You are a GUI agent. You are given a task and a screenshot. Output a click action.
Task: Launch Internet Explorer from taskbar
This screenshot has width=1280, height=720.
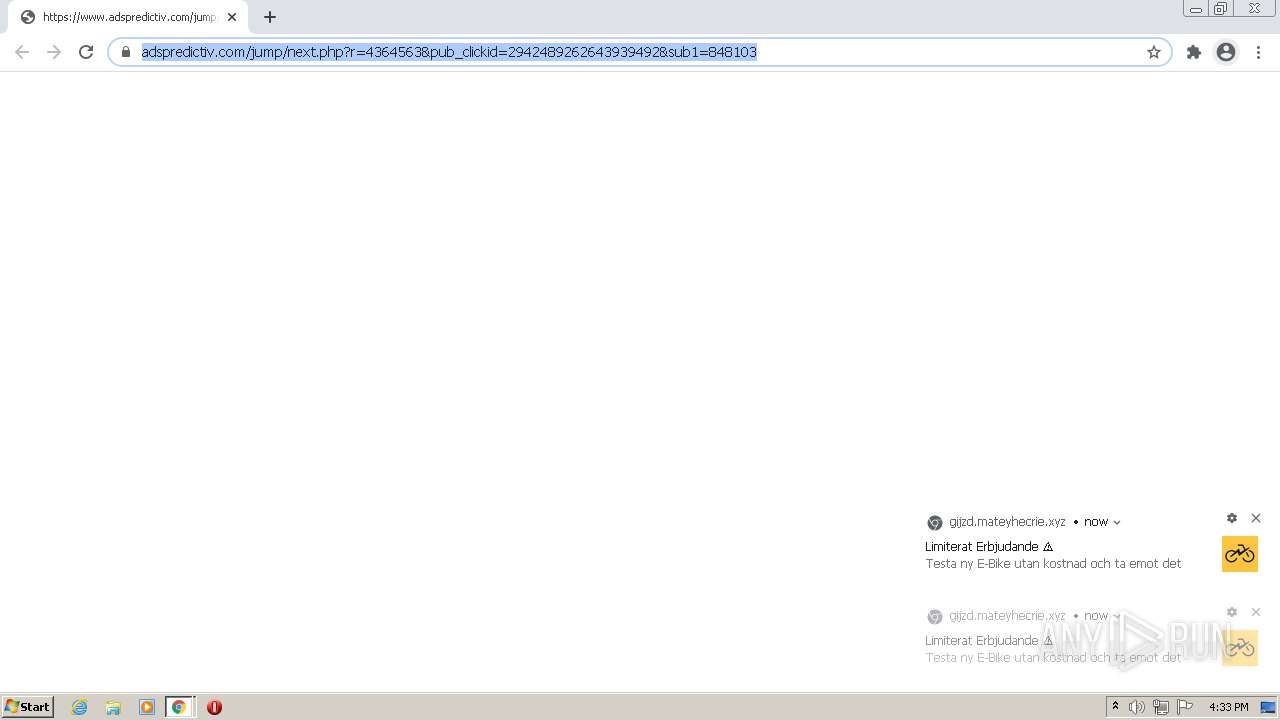[x=80, y=707]
